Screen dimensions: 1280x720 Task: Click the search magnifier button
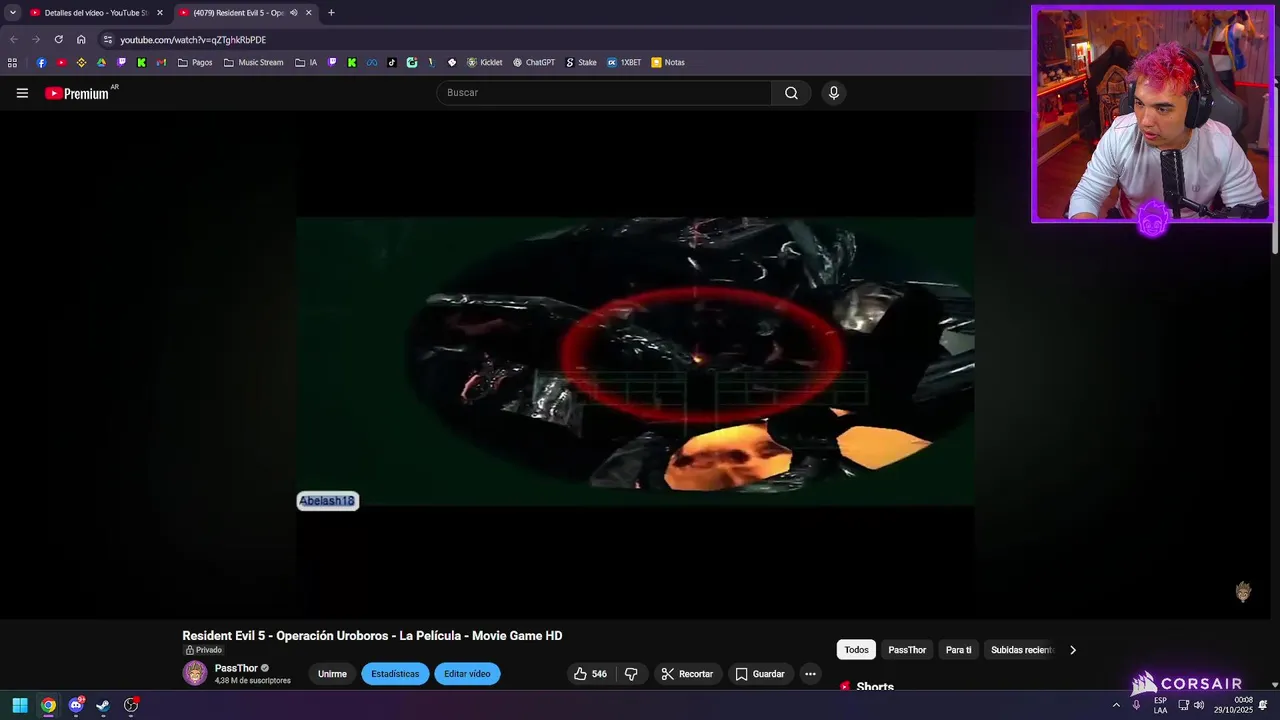click(x=791, y=93)
